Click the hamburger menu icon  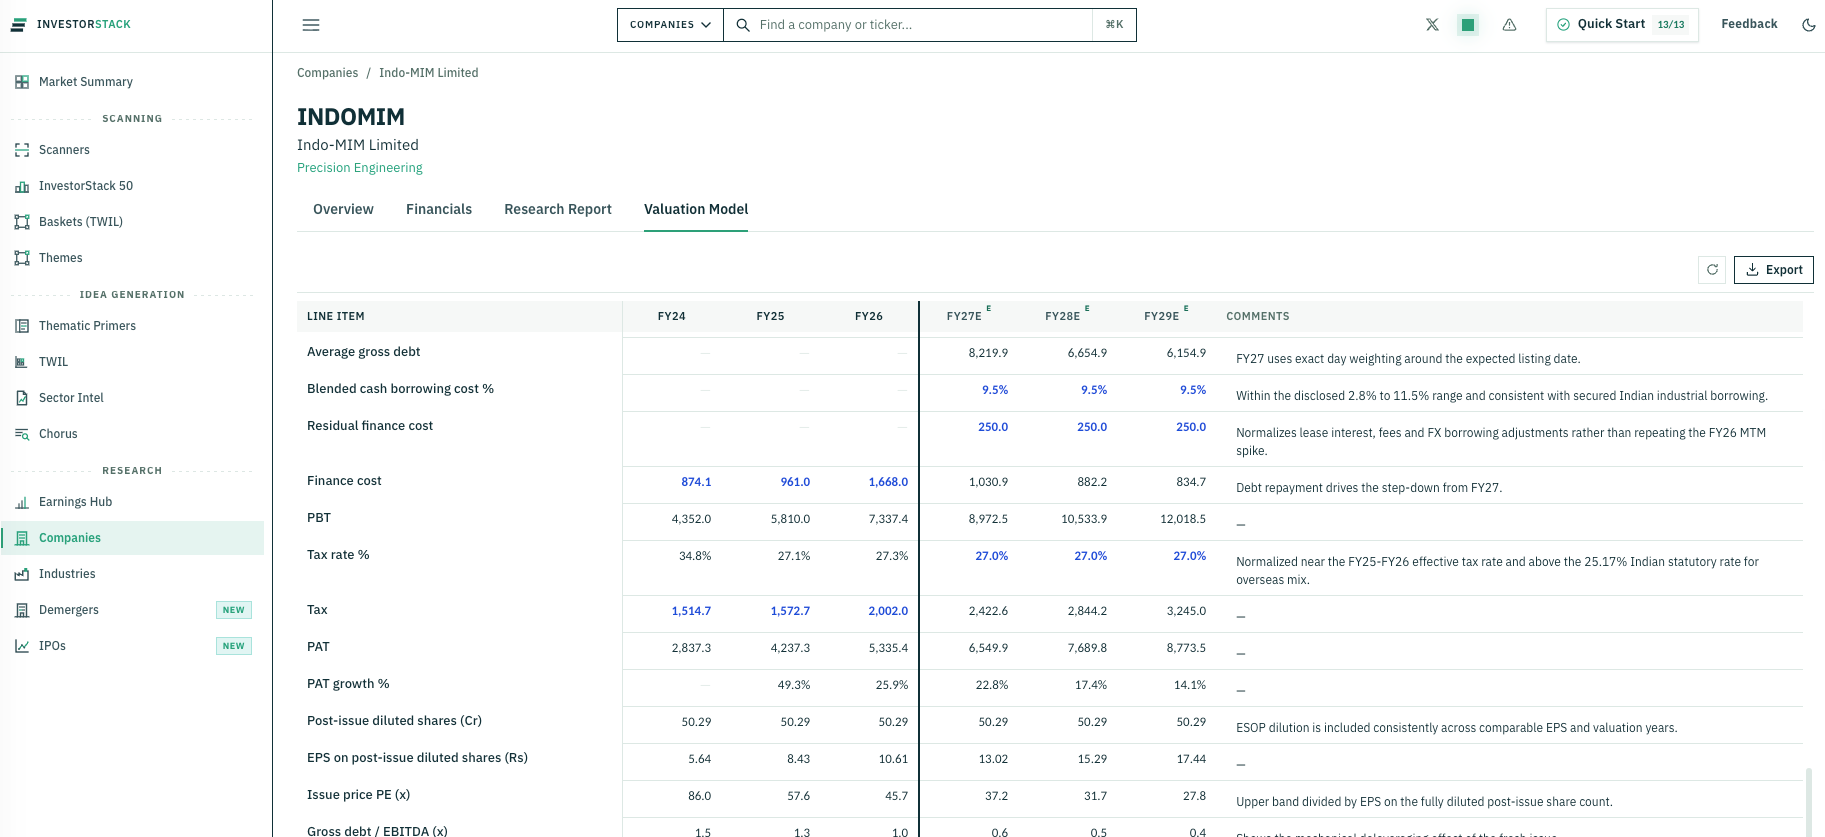pyautogui.click(x=311, y=25)
